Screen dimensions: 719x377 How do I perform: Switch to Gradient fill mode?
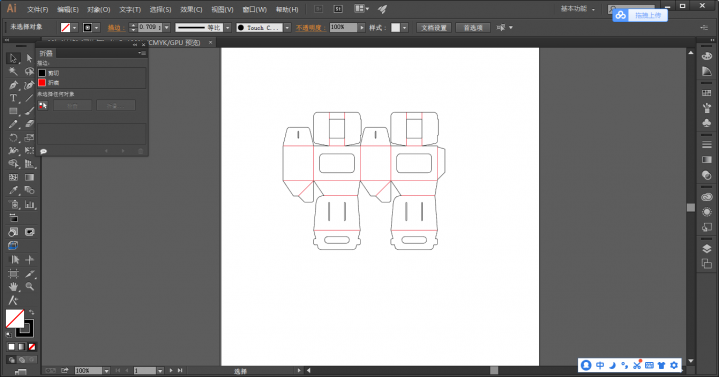(x=22, y=347)
